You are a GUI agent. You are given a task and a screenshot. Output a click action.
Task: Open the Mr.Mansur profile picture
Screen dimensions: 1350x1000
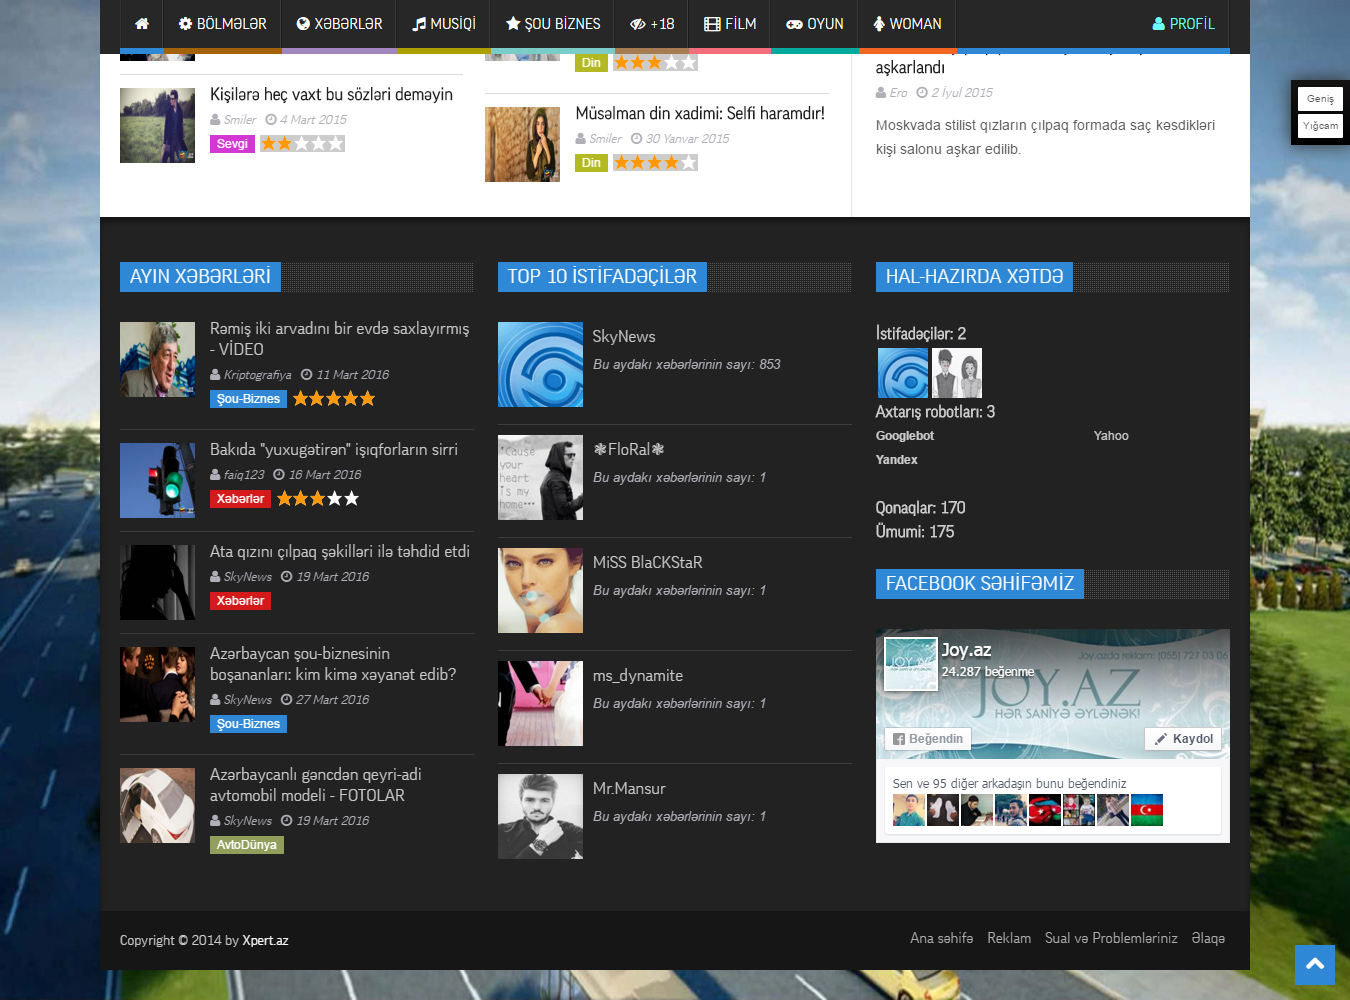click(x=540, y=816)
